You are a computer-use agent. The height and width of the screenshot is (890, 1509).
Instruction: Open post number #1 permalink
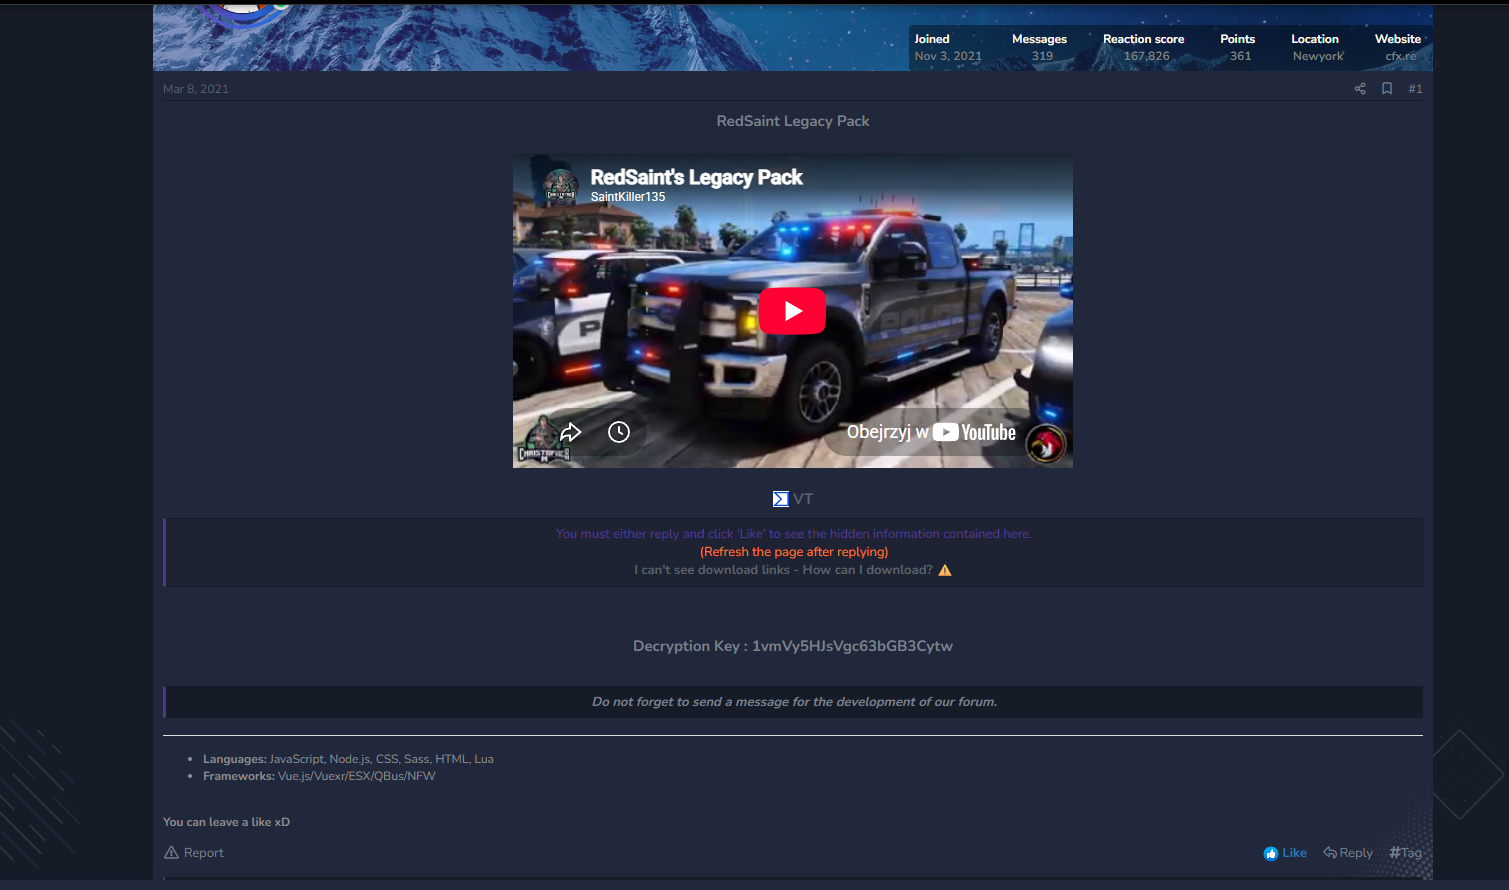1415,89
